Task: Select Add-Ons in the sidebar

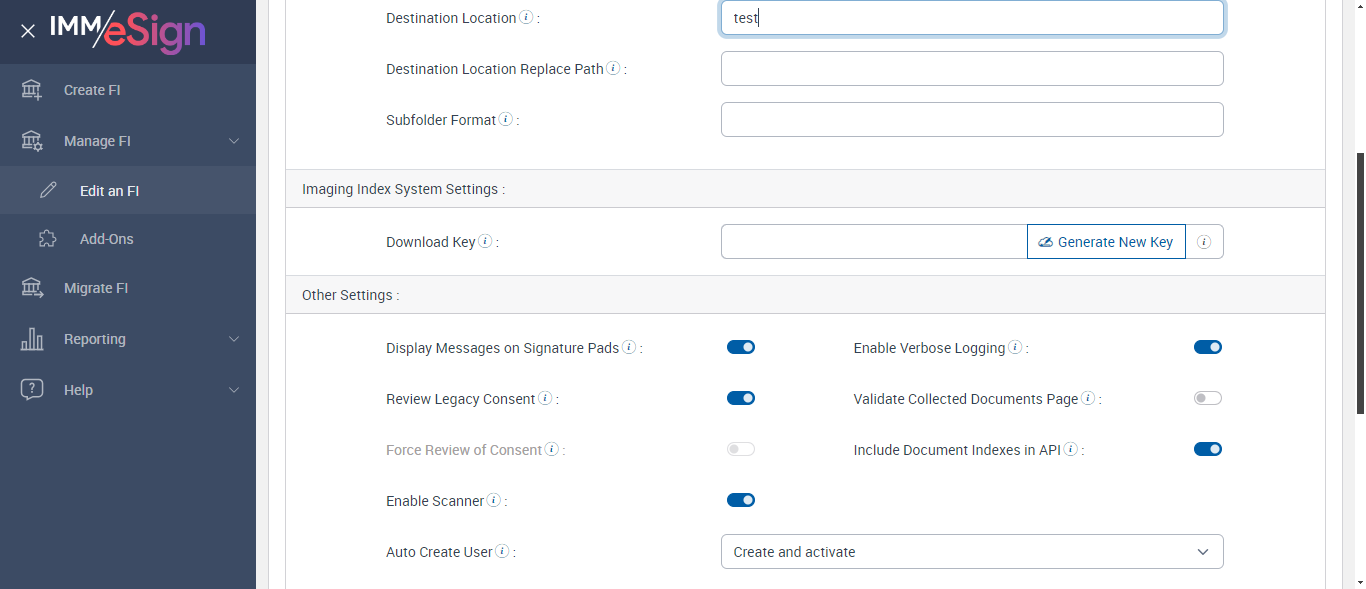Action: coord(106,239)
